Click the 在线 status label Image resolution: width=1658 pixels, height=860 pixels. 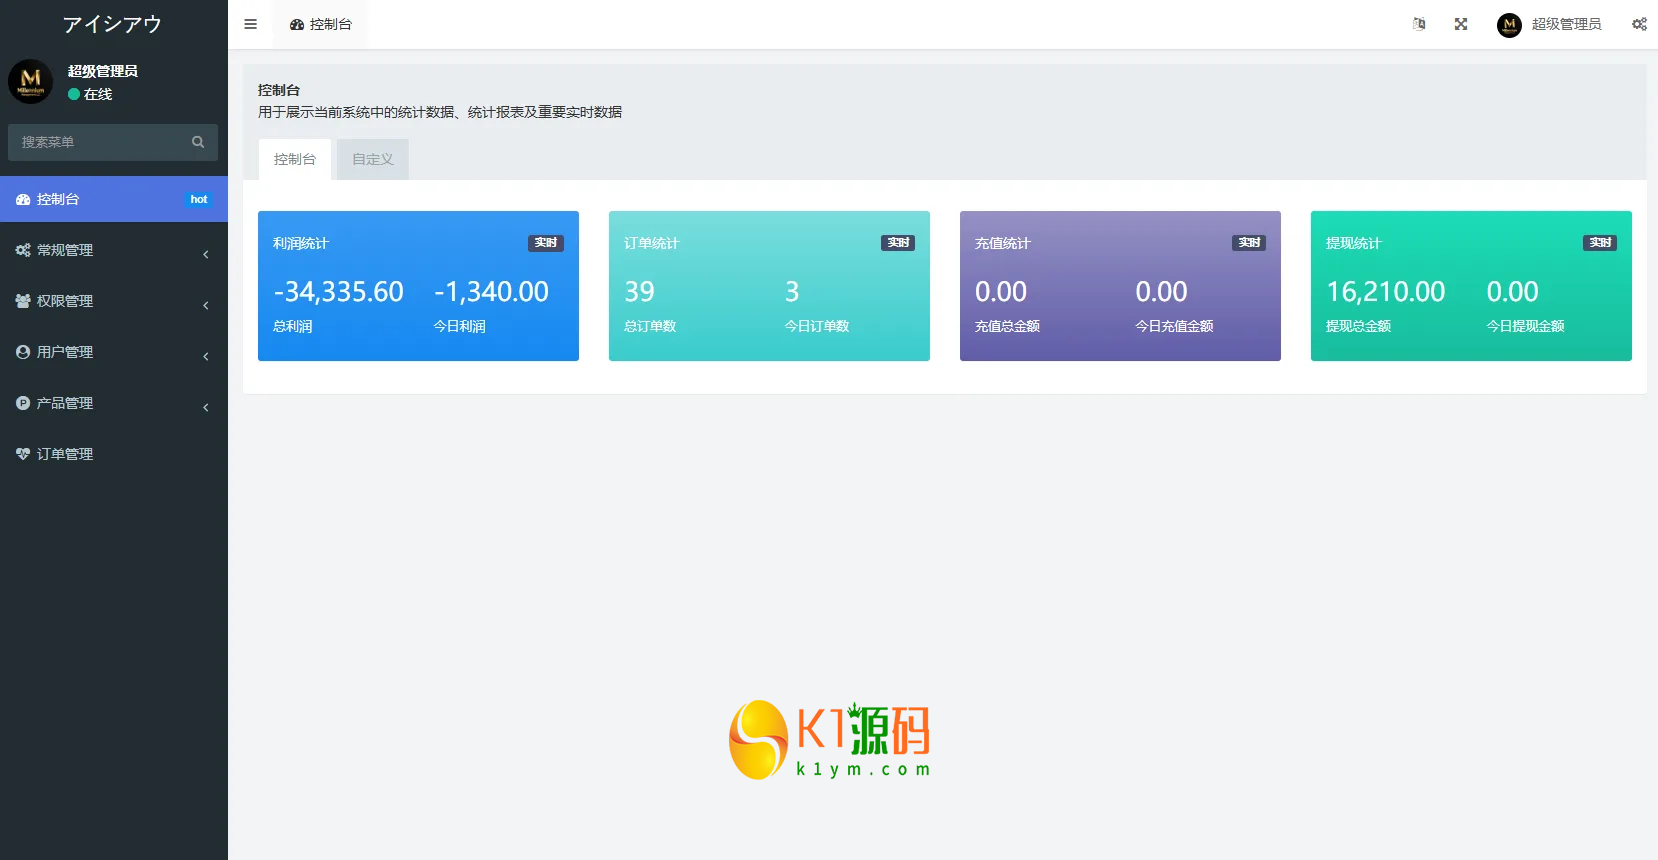coord(98,94)
